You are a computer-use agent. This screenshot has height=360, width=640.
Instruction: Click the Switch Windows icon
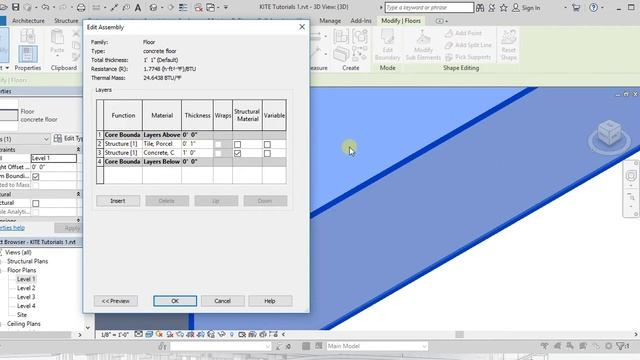(211, 7)
